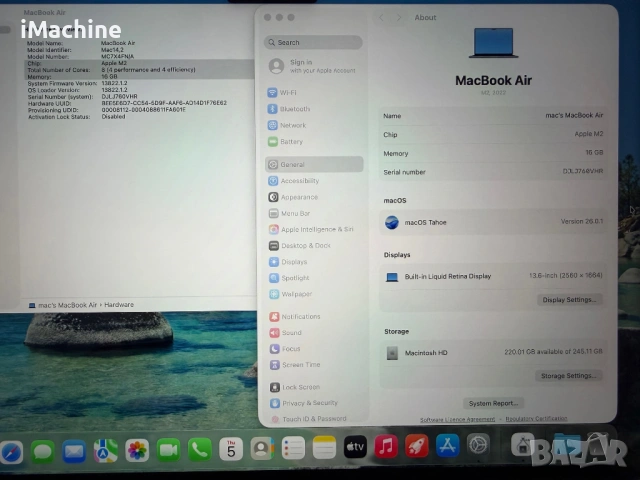Click the Settings Search field

coord(313,42)
